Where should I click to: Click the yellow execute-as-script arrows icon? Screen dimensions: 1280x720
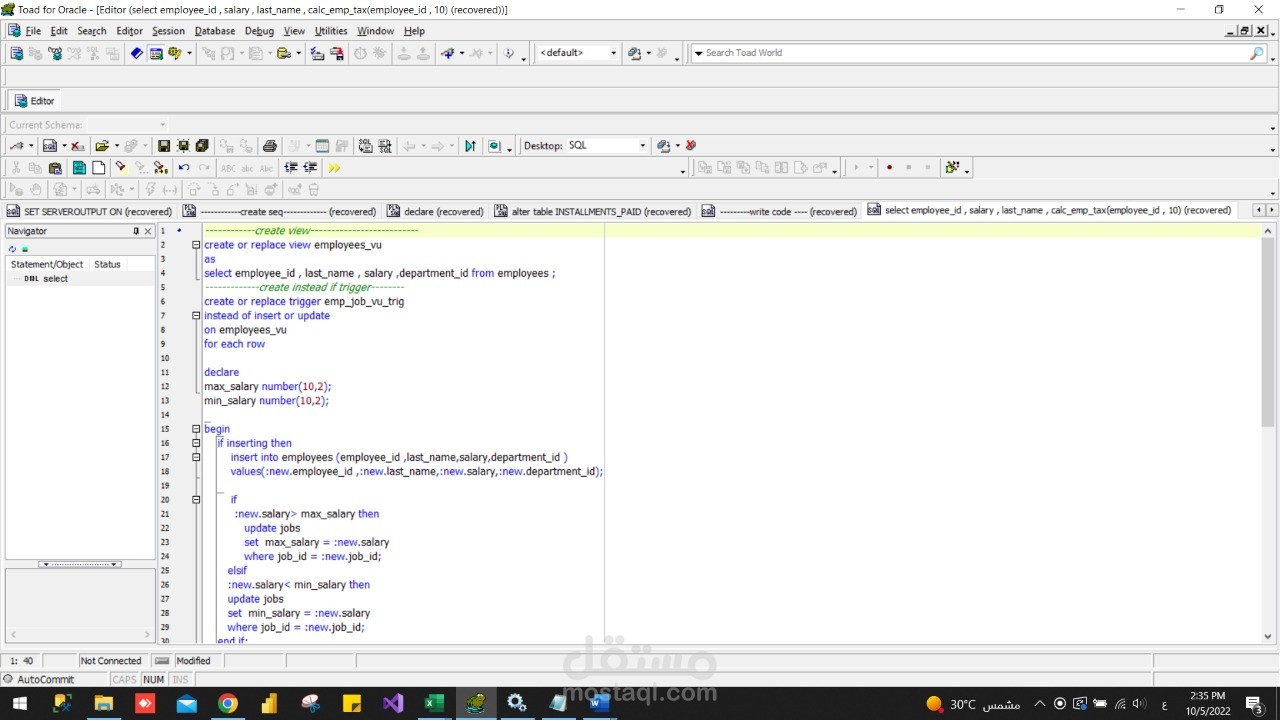[x=334, y=168]
